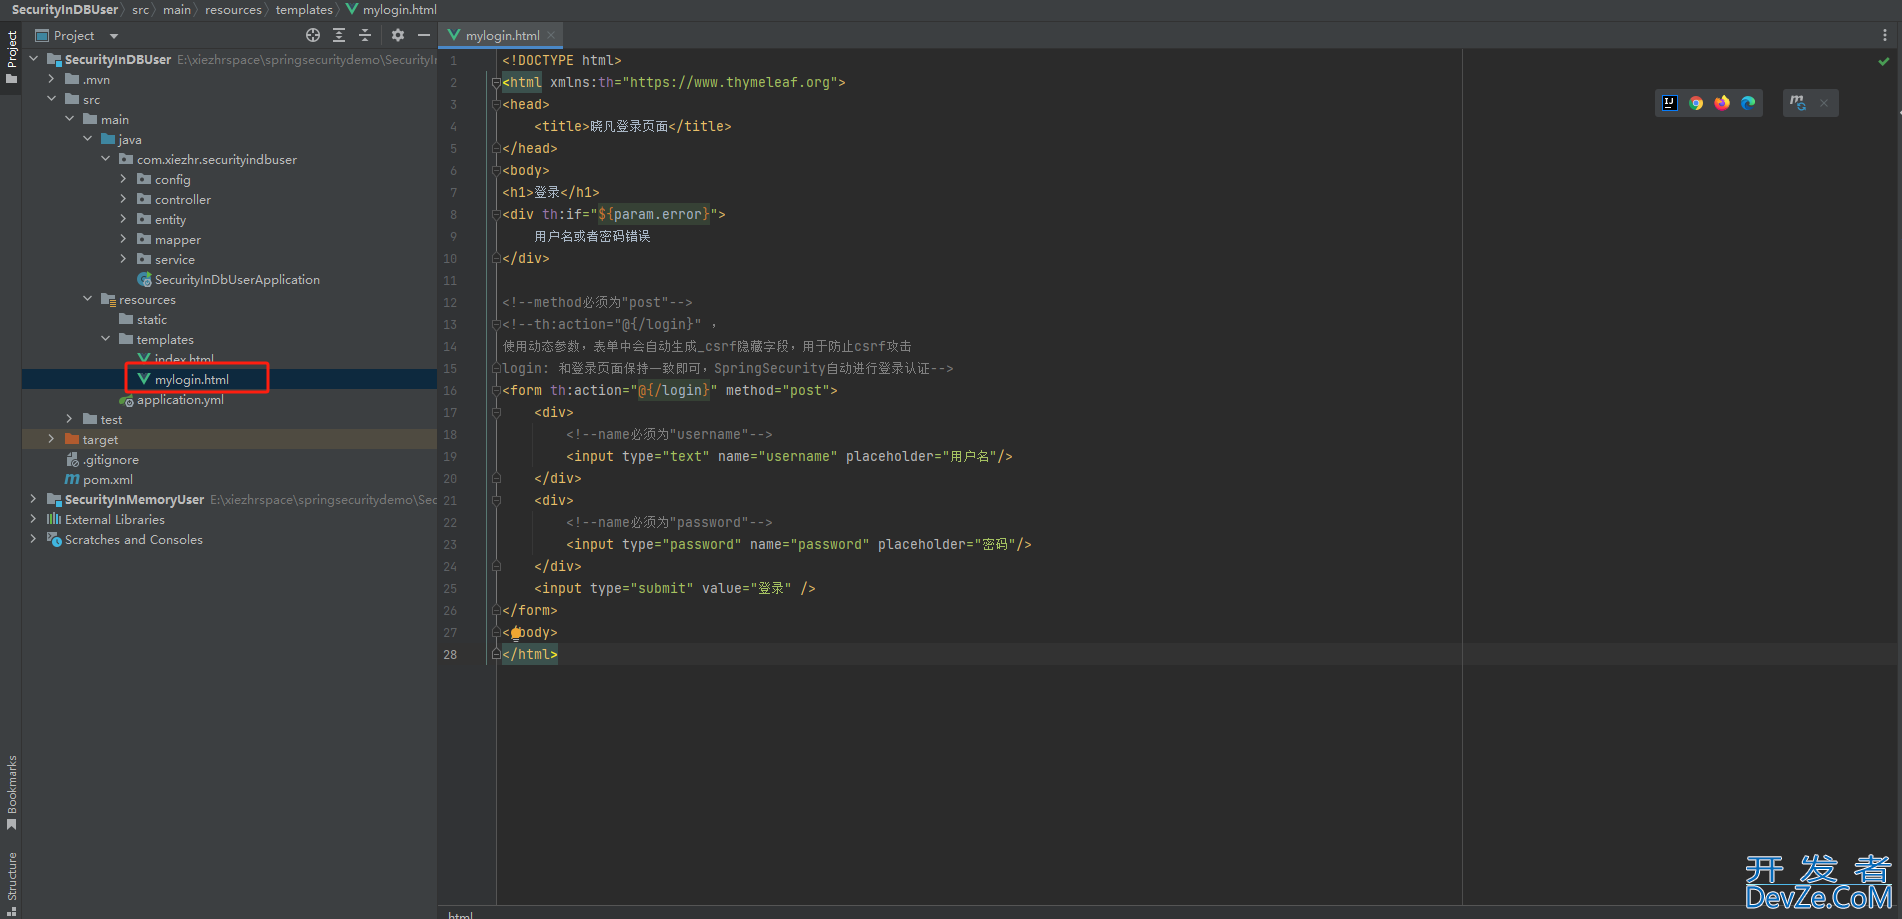Open the Structure tool window

pos(11,882)
